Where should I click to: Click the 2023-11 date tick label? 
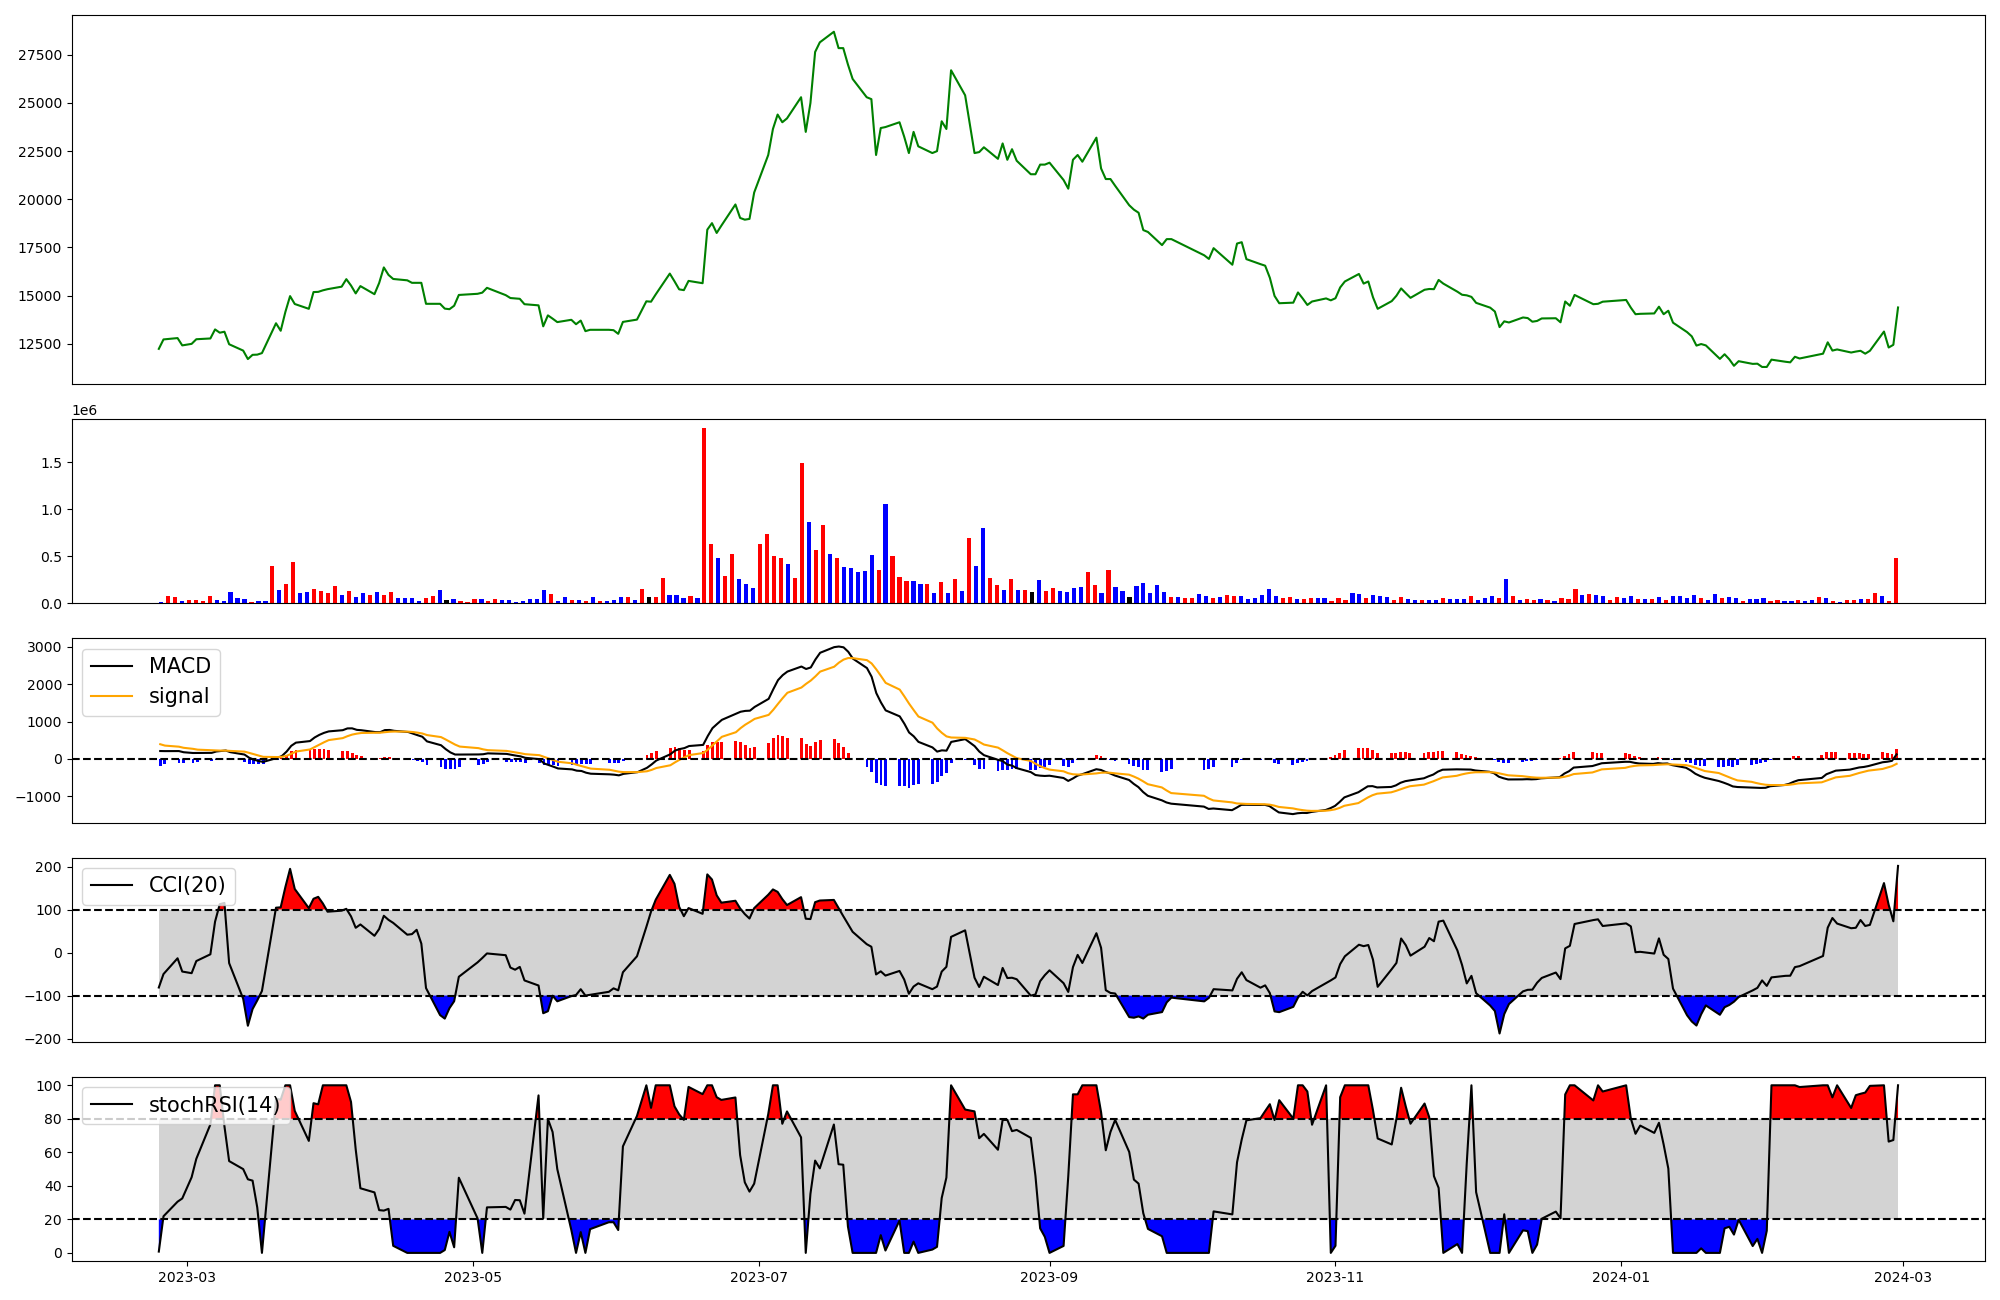coord(1335,1276)
